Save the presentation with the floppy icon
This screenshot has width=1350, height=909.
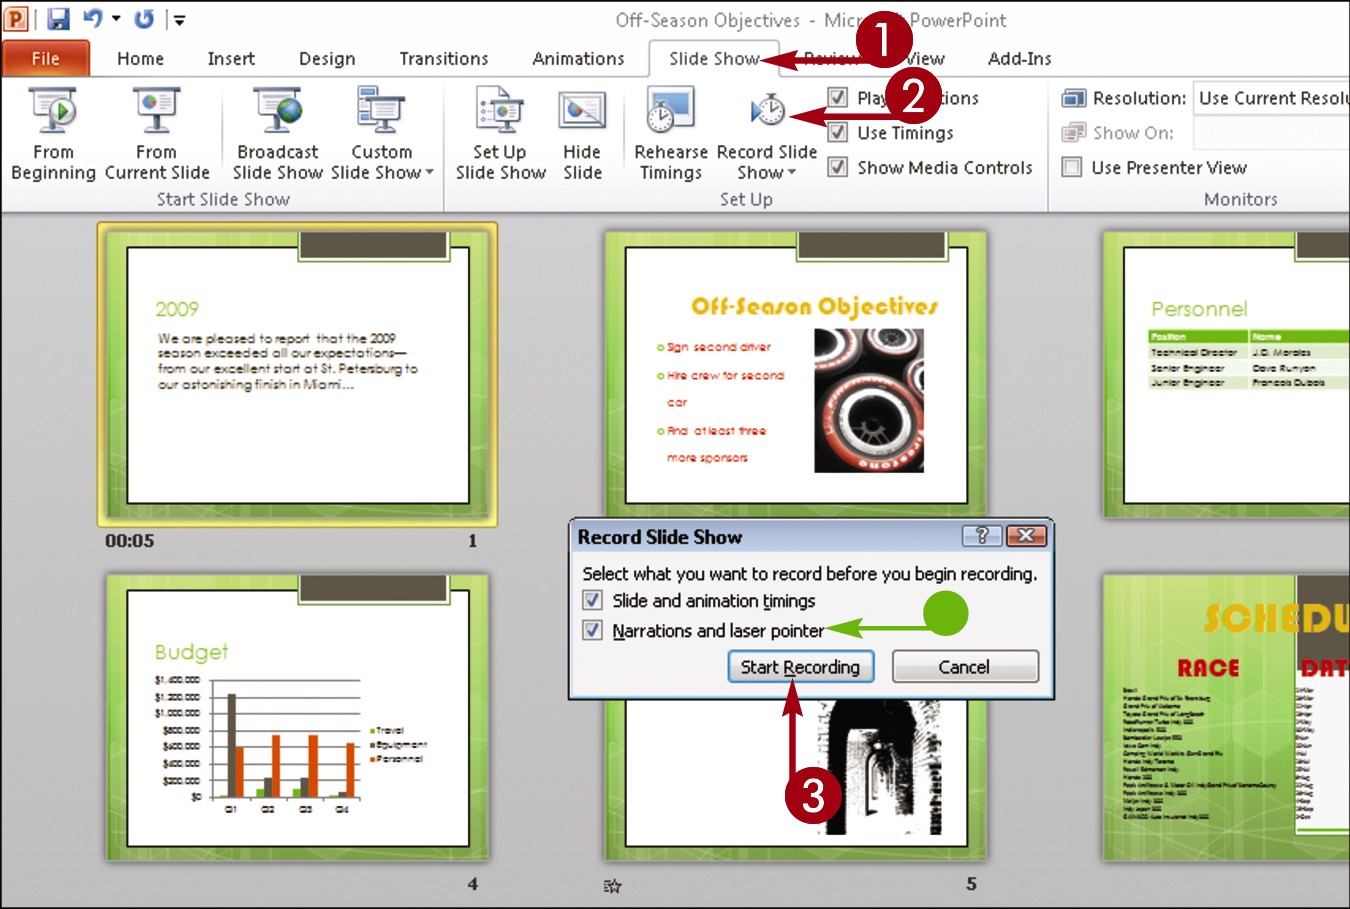point(58,18)
